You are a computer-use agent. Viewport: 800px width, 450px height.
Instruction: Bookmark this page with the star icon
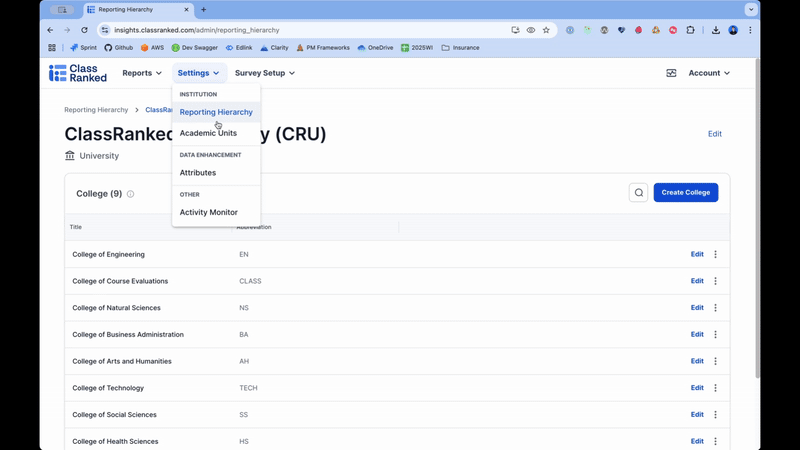[546, 30]
